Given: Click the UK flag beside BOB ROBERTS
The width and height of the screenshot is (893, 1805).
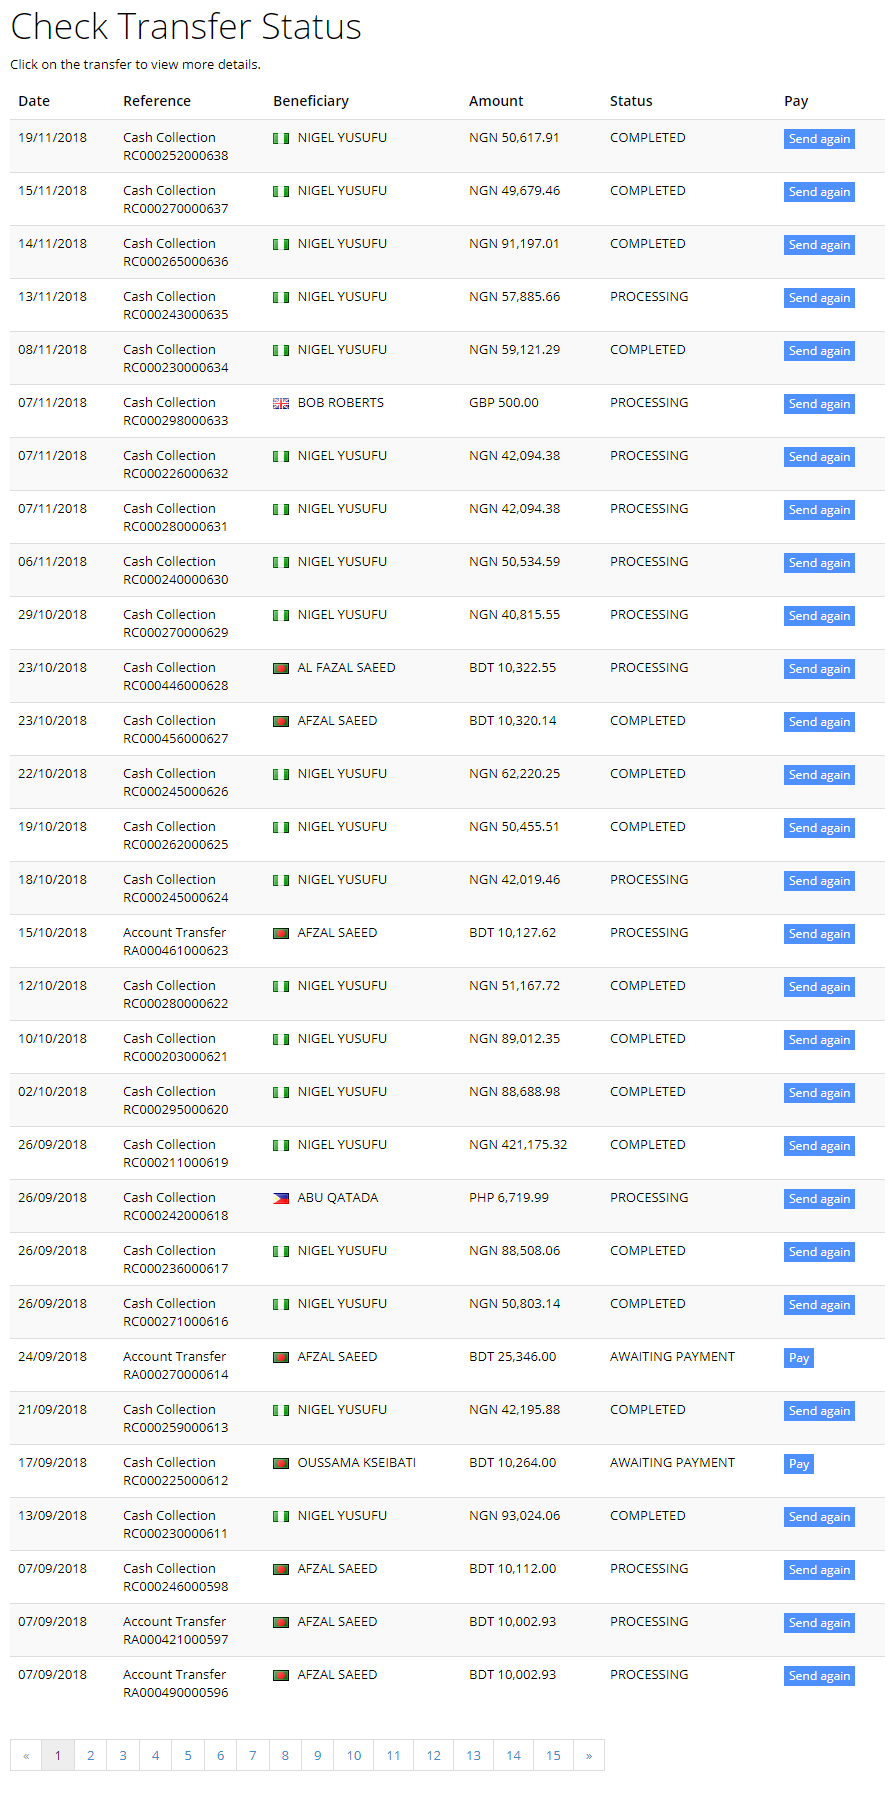Looking at the screenshot, I should click(281, 403).
